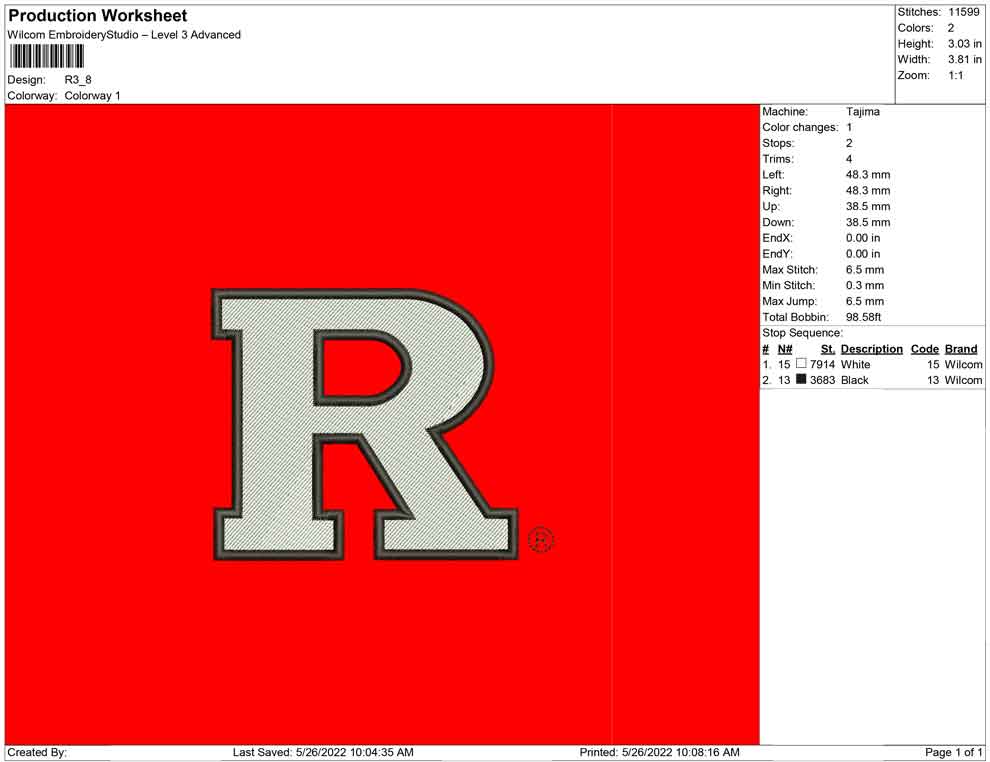Click the Total Bobbin value 98.58ft

point(866,317)
